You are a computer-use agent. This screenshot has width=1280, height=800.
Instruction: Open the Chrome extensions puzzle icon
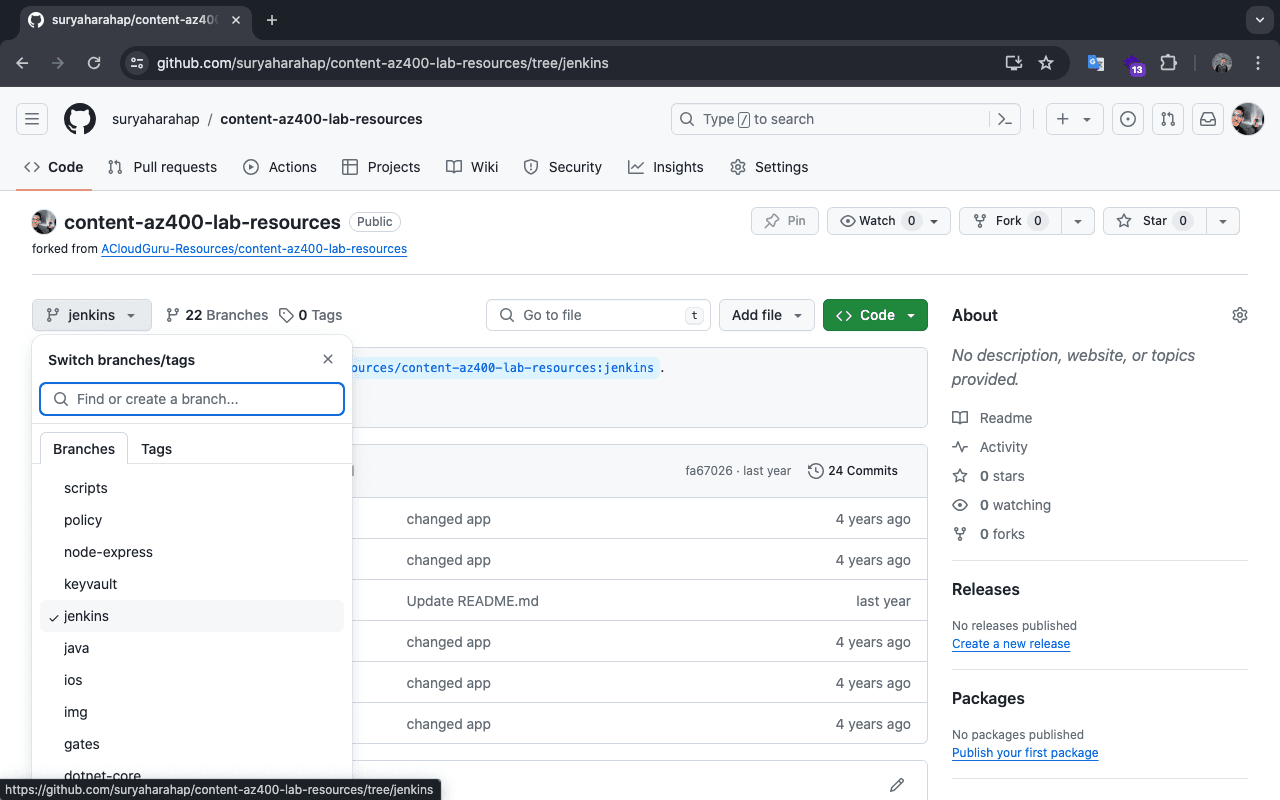pyautogui.click(x=1168, y=63)
